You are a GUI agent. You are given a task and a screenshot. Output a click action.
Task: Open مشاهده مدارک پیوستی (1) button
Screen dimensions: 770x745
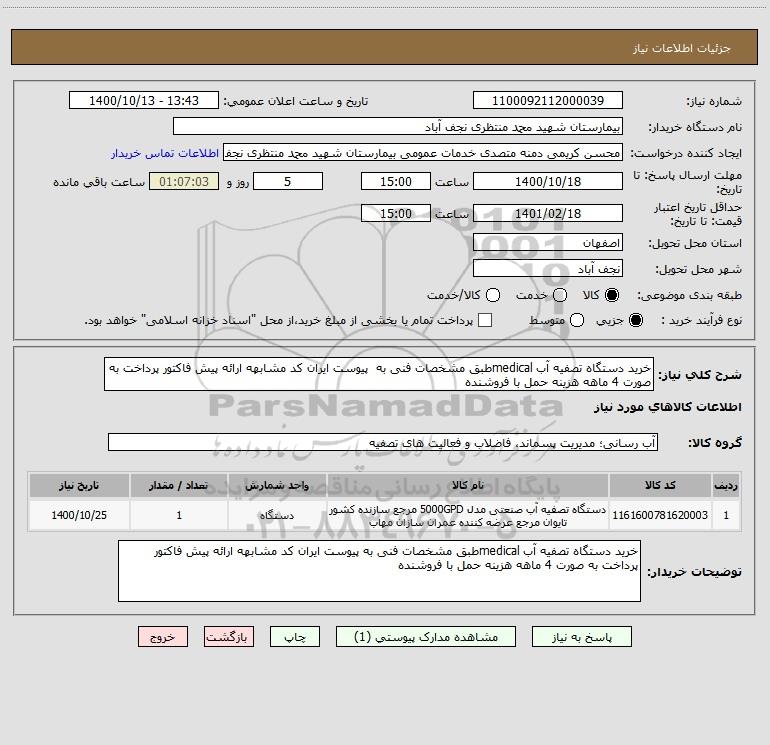click(426, 637)
